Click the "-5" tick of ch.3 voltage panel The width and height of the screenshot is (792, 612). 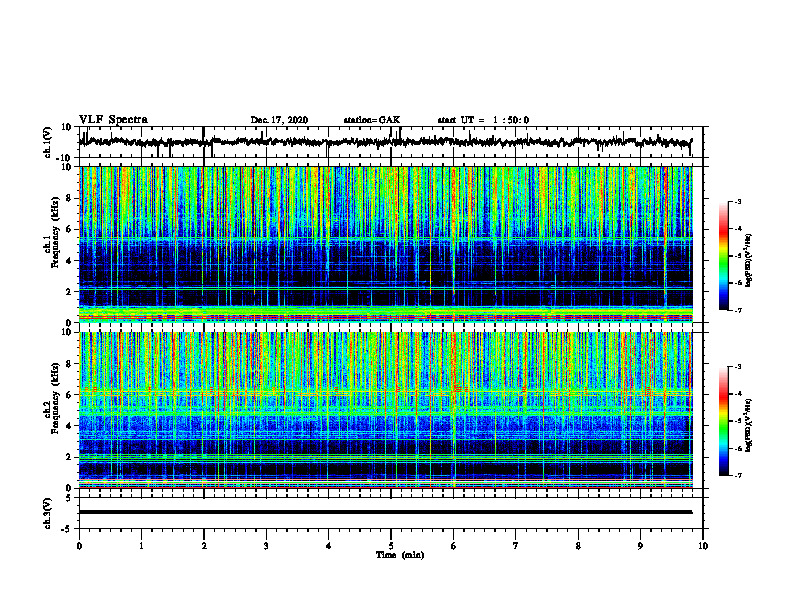pos(67,528)
